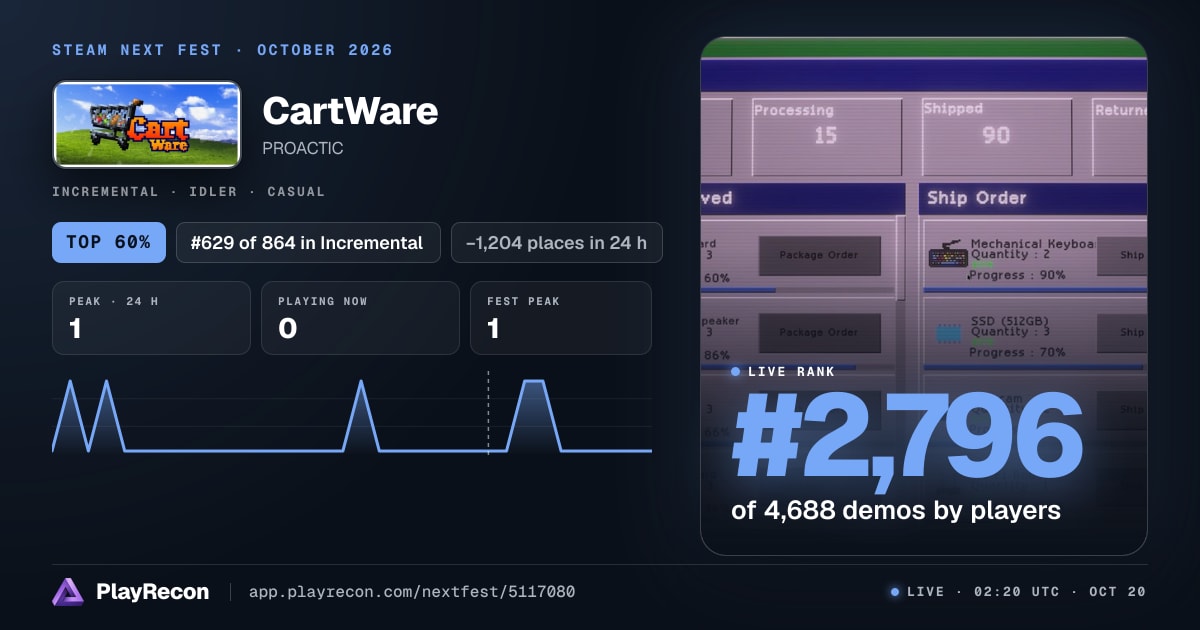Screen dimensions: 1200x630
Task: Click the PlayRecon brand name
Action: [x=152, y=592]
